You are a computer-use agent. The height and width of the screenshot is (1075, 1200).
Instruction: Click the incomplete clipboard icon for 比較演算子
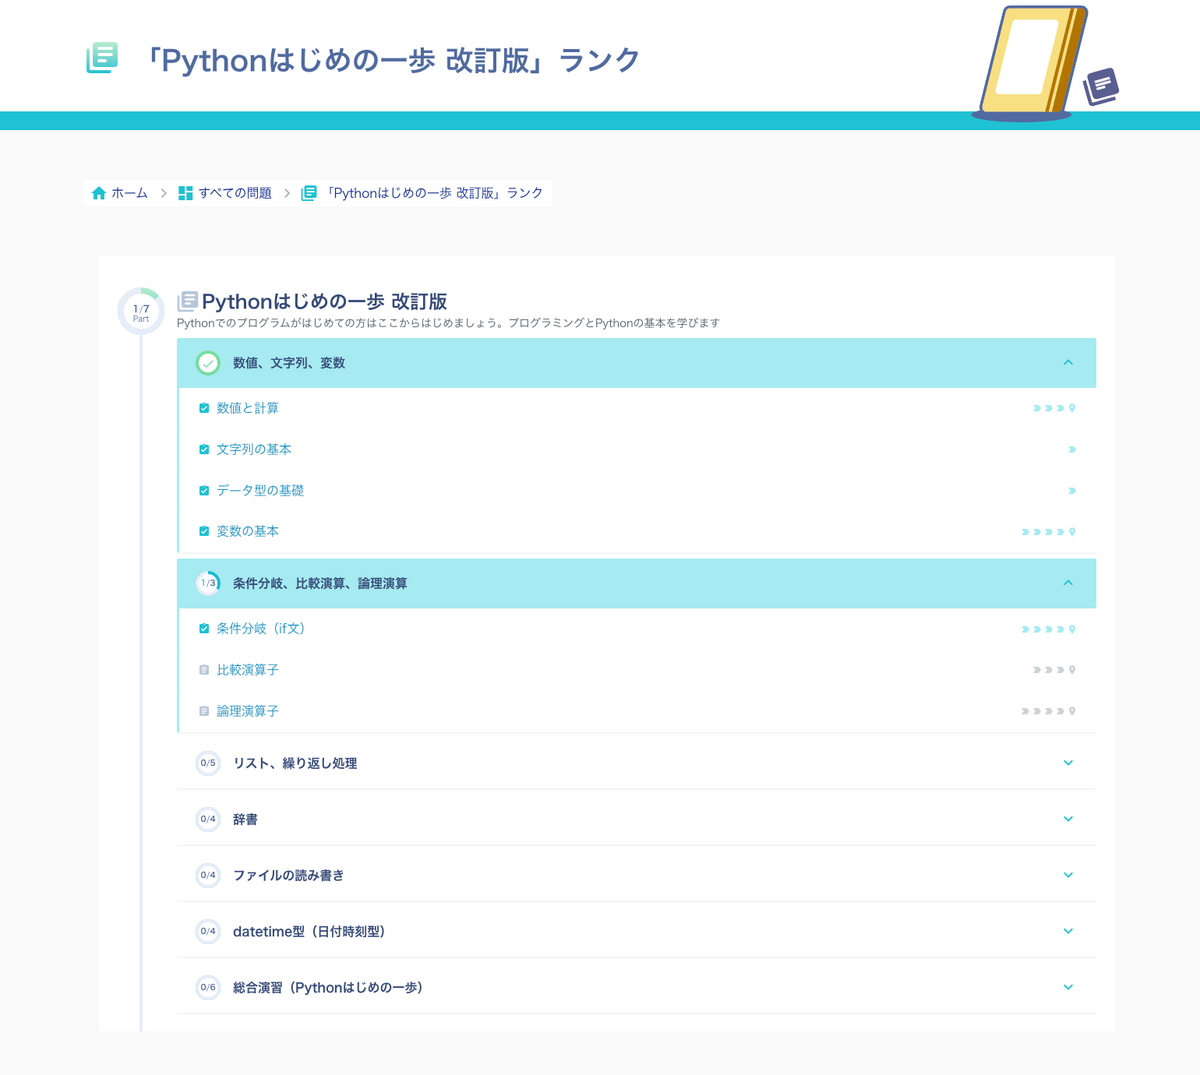click(204, 670)
